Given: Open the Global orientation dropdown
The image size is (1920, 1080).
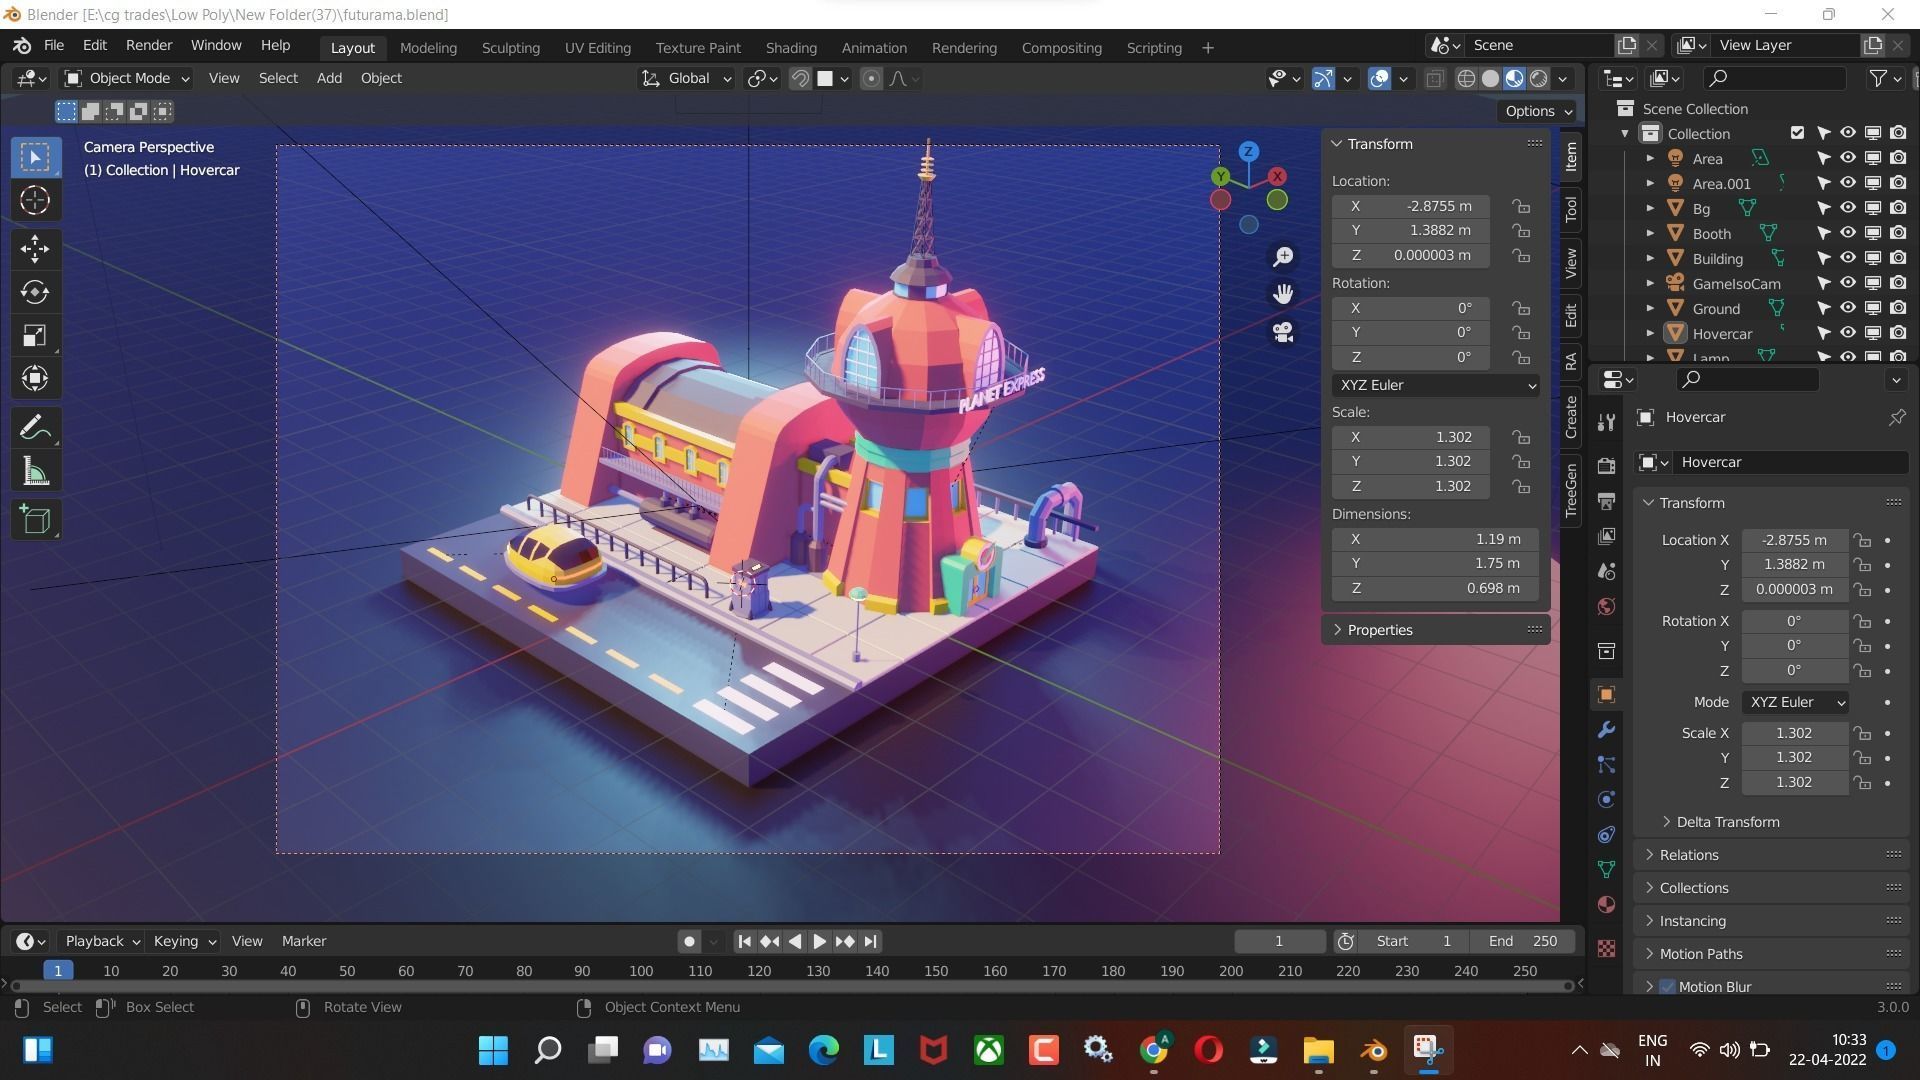Looking at the screenshot, I should coord(687,79).
